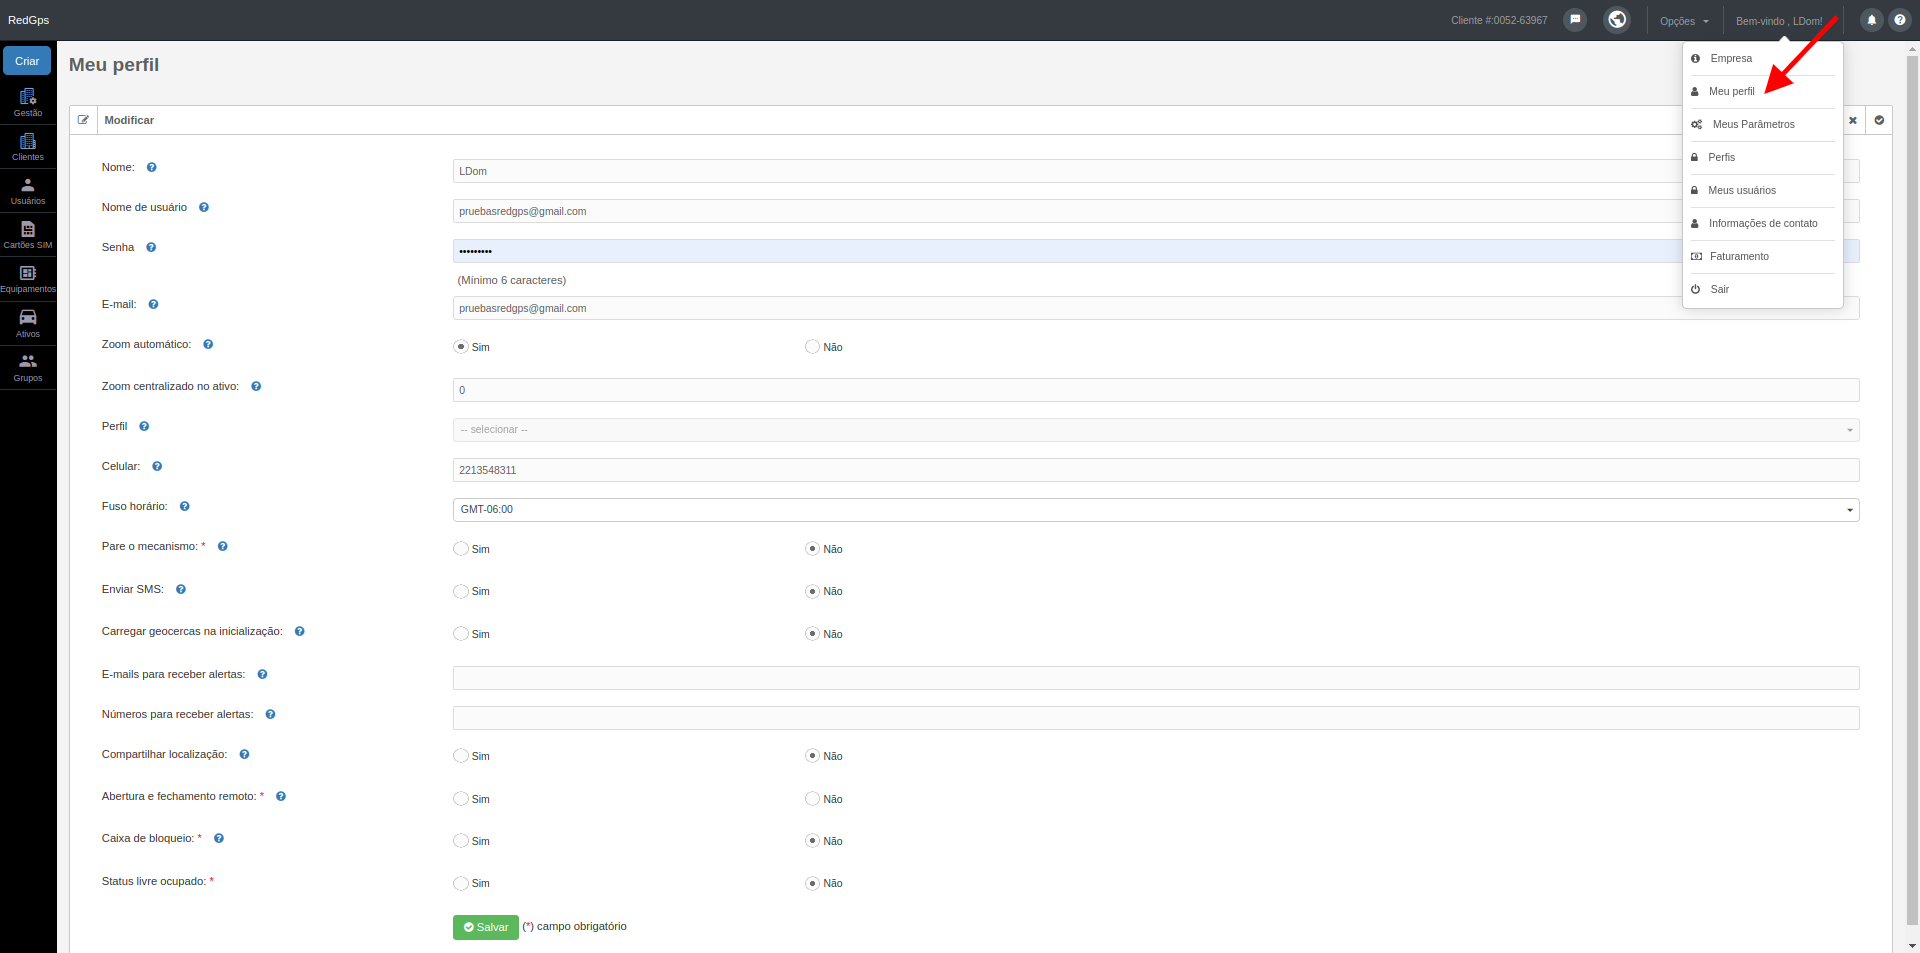
Task: Show help tooltip for Senha field
Action: [x=151, y=247]
